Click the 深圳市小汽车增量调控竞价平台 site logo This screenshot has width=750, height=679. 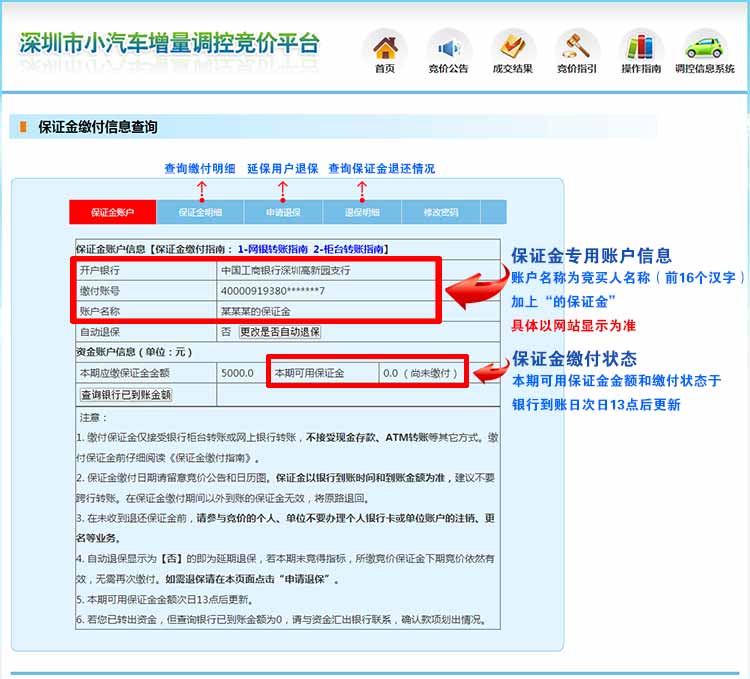170,44
